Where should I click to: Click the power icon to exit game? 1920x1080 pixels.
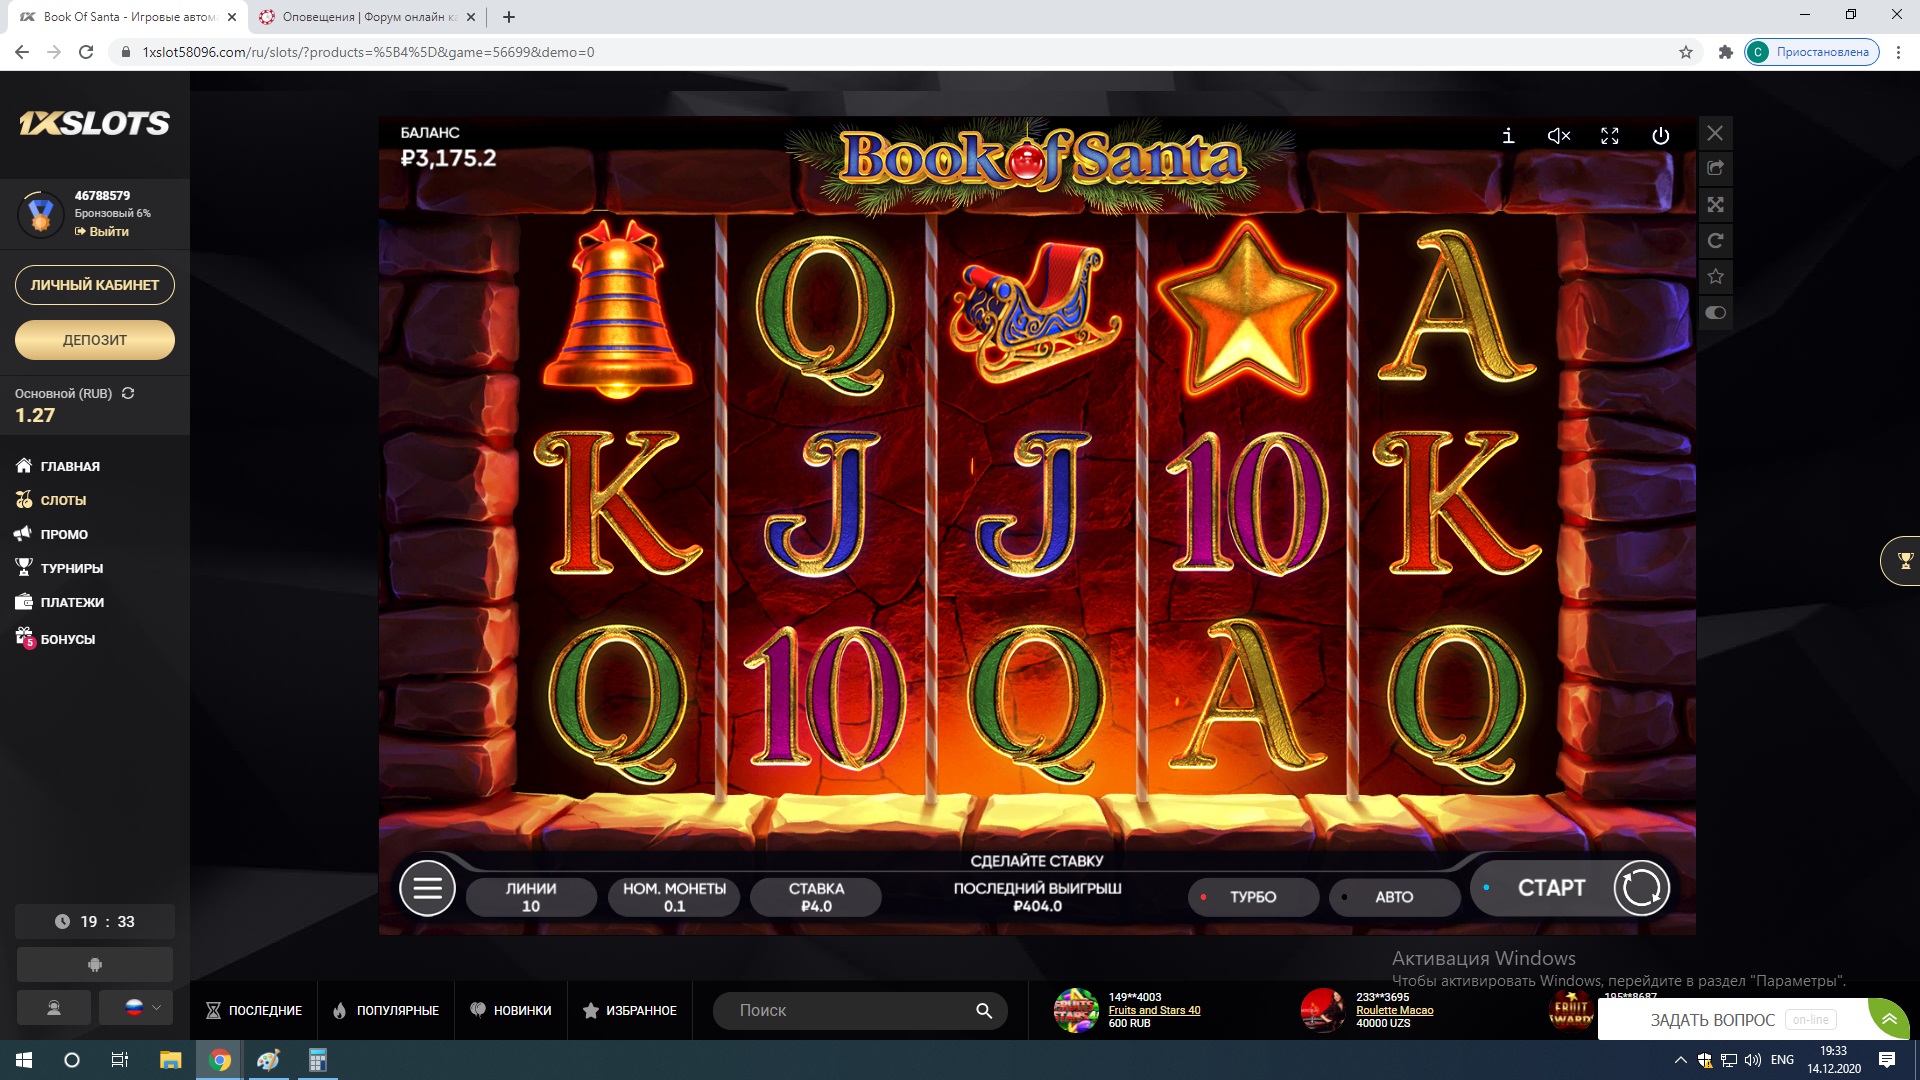pos(1661,136)
